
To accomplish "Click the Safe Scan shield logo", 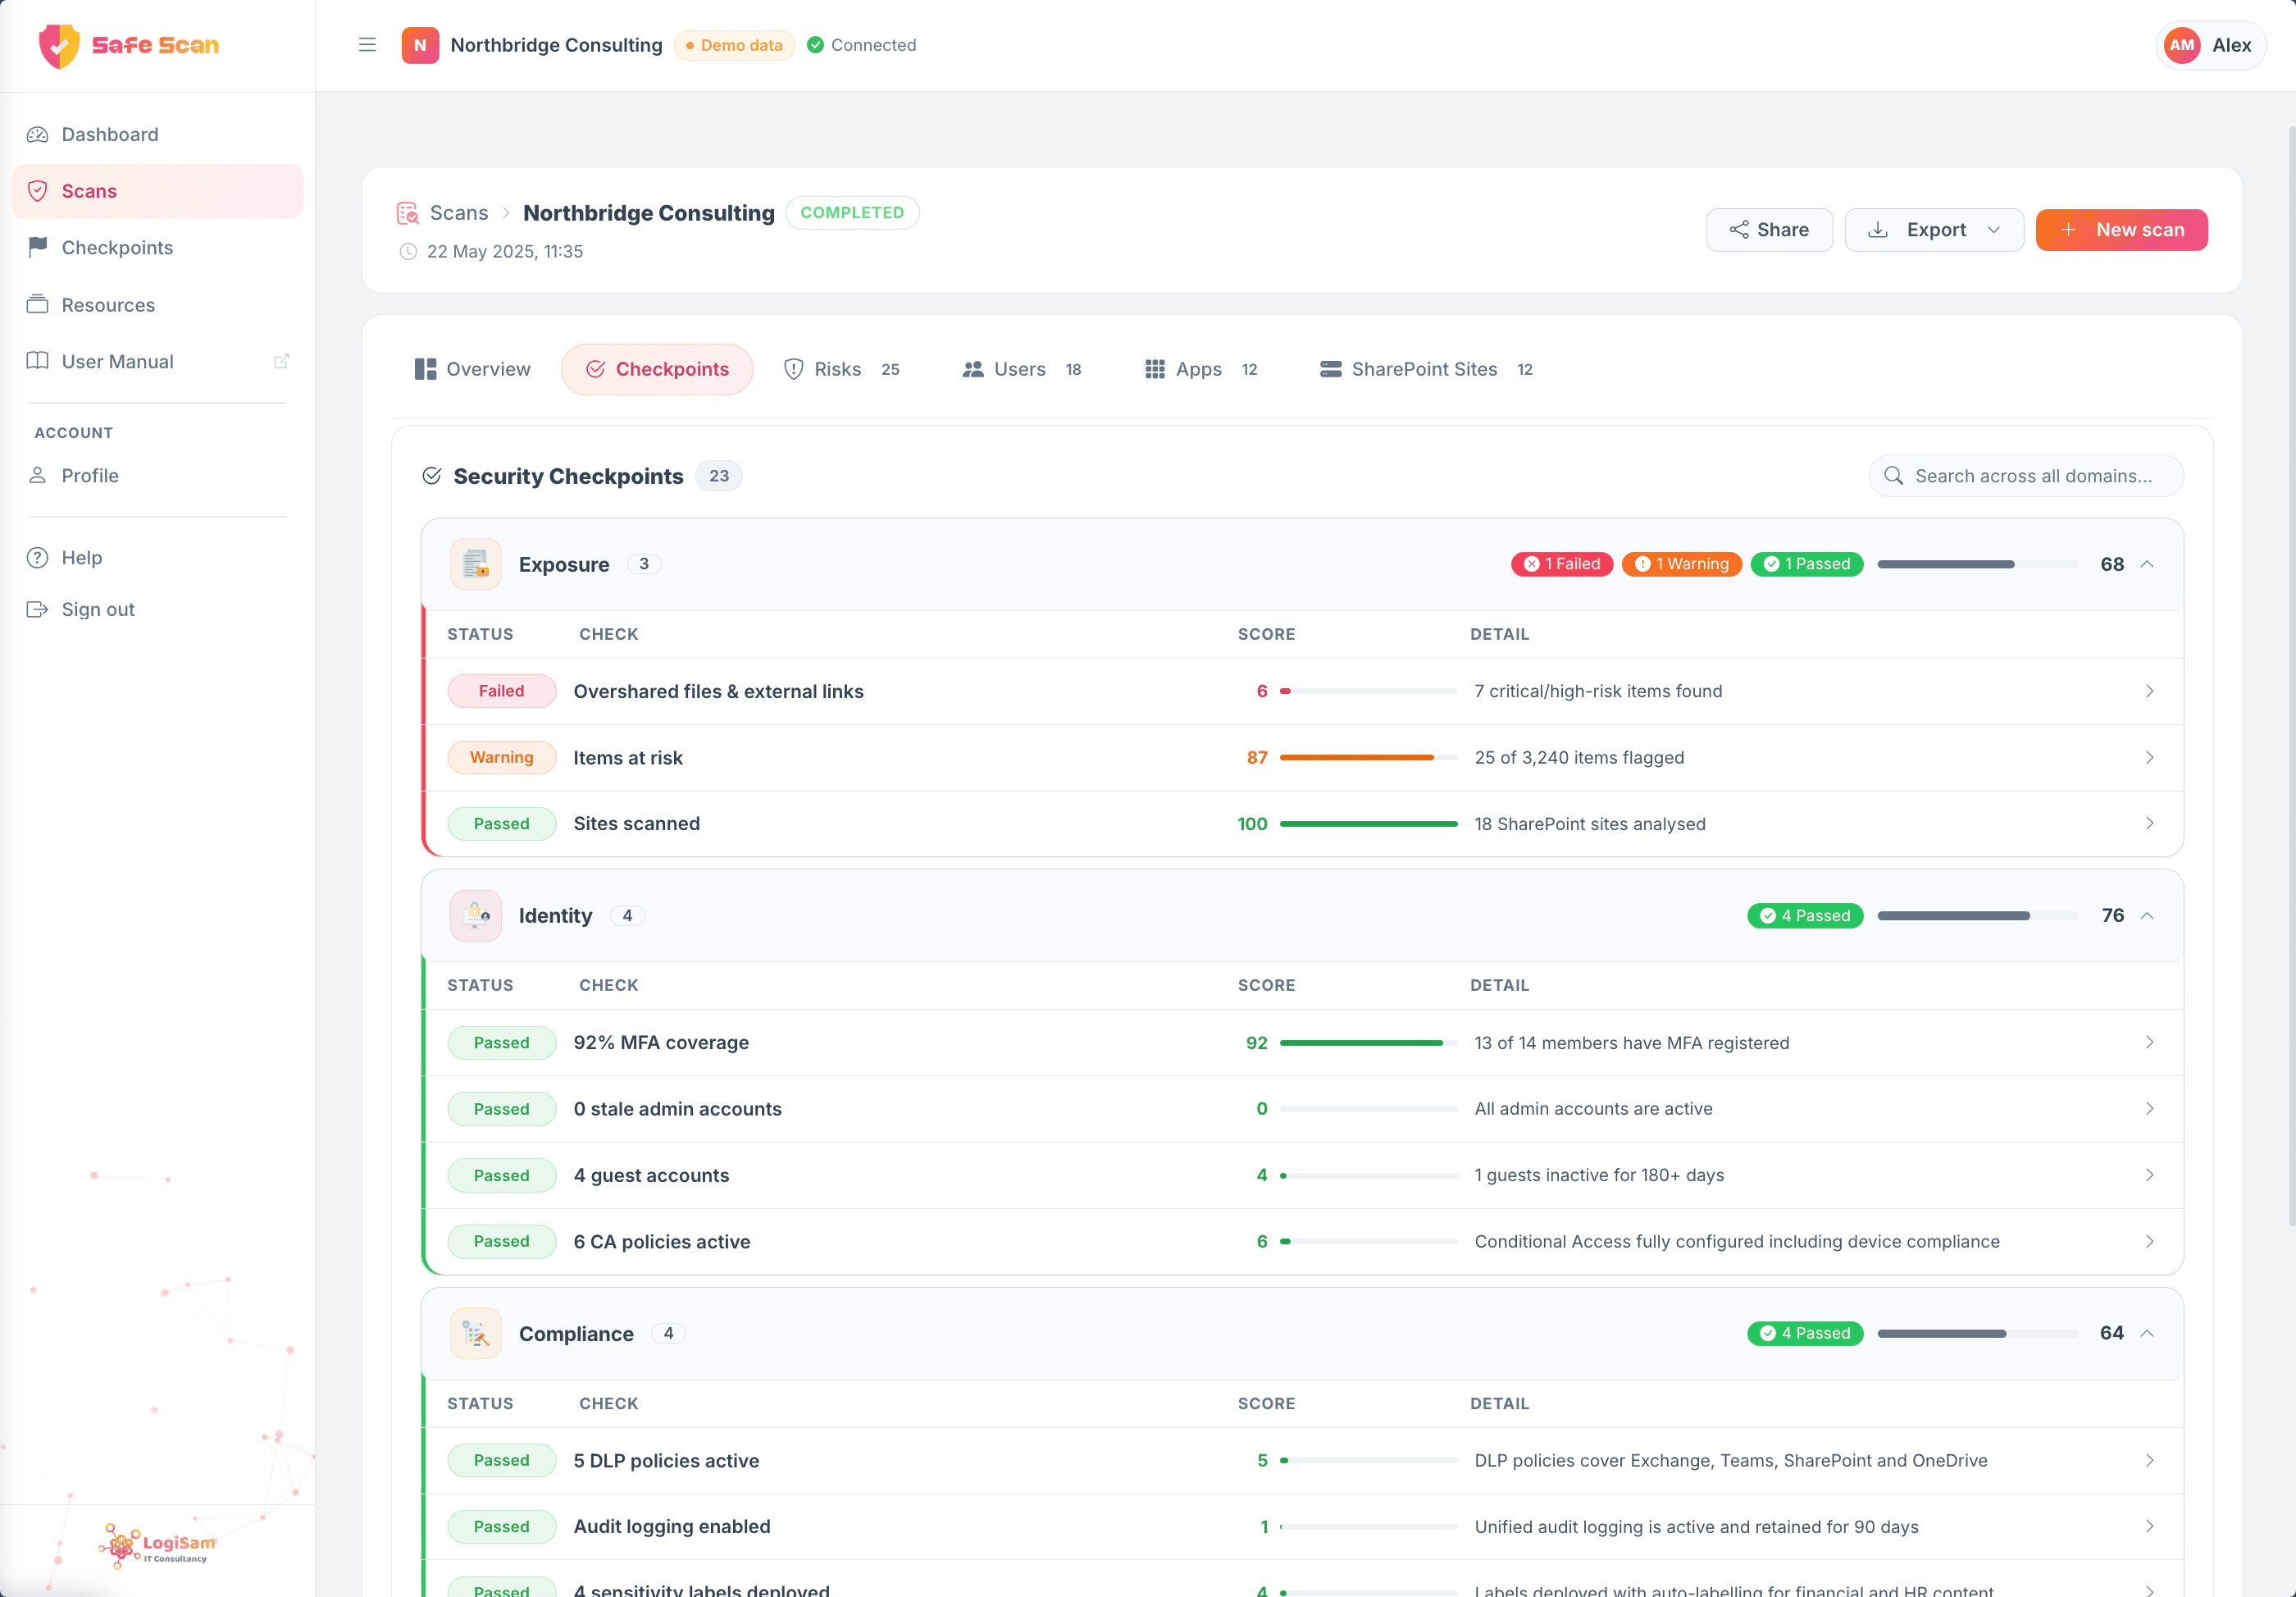I will click(59, 46).
